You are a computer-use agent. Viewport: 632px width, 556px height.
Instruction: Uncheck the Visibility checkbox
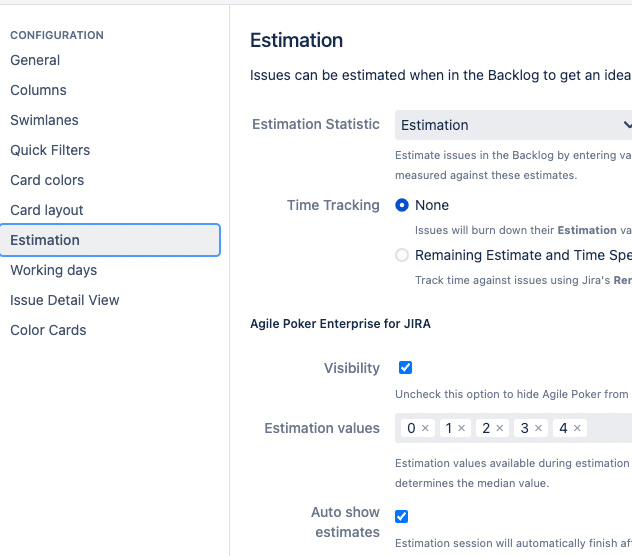405,367
